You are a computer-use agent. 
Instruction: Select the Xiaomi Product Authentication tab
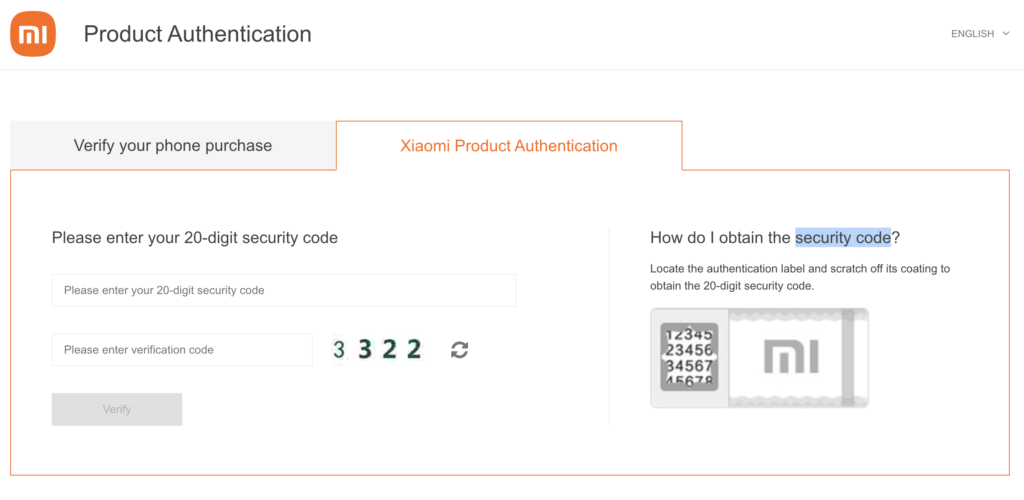click(509, 146)
